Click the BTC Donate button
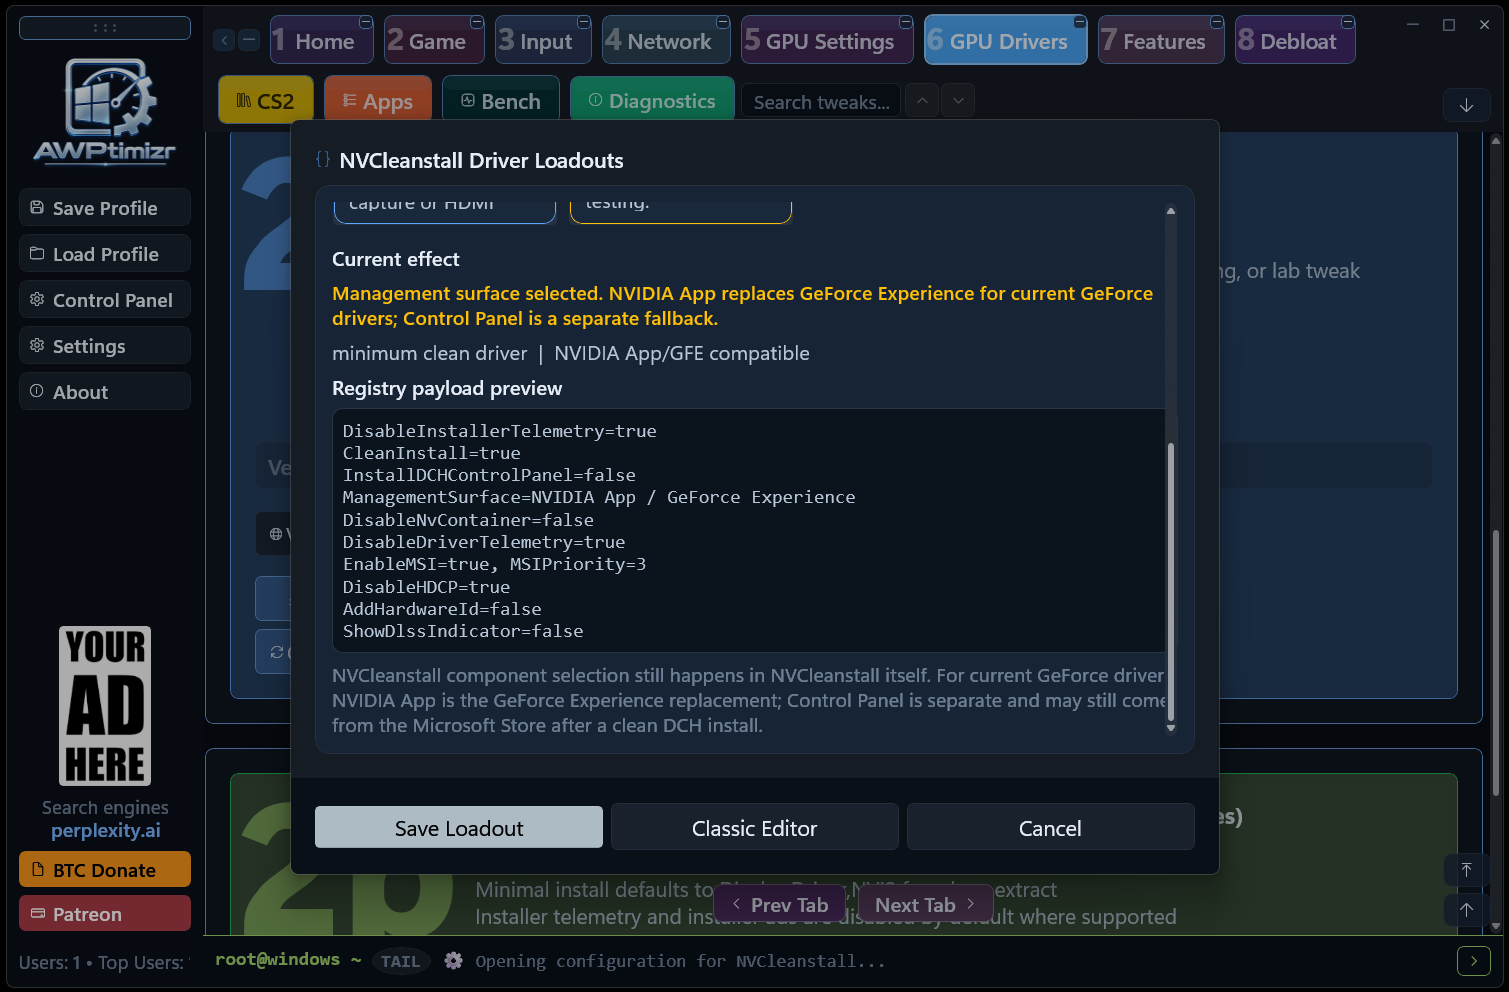This screenshot has height=992, width=1509. [105, 870]
